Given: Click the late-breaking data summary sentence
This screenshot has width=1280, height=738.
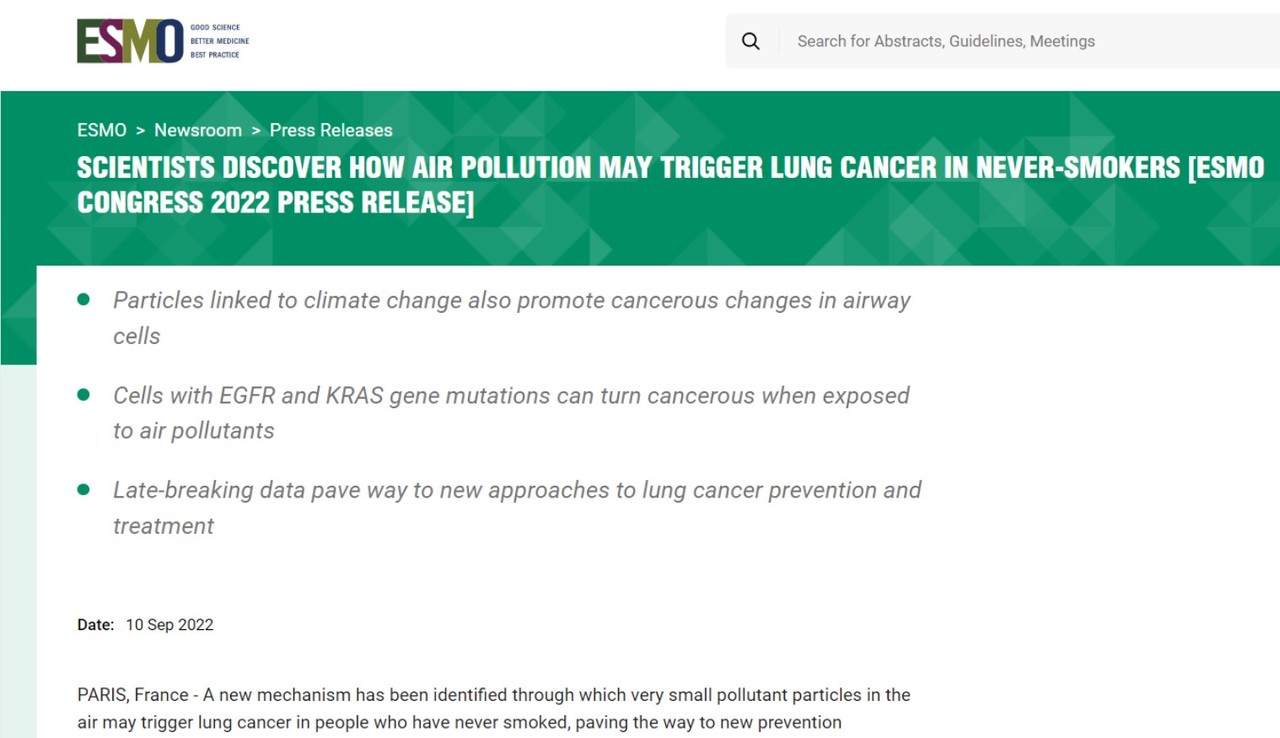Looking at the screenshot, I should coord(517,491).
